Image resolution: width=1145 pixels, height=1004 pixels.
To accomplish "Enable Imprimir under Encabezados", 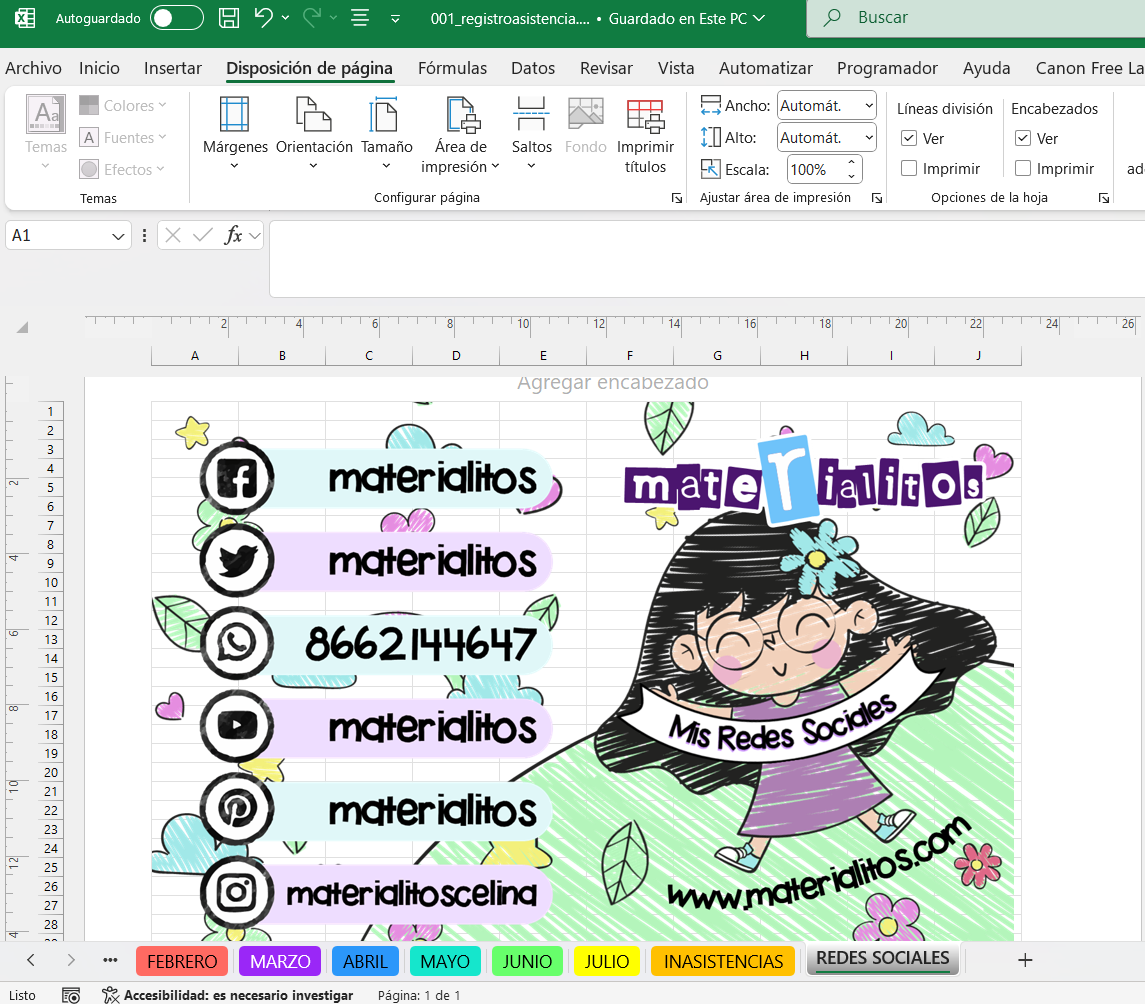I will [x=1023, y=169].
